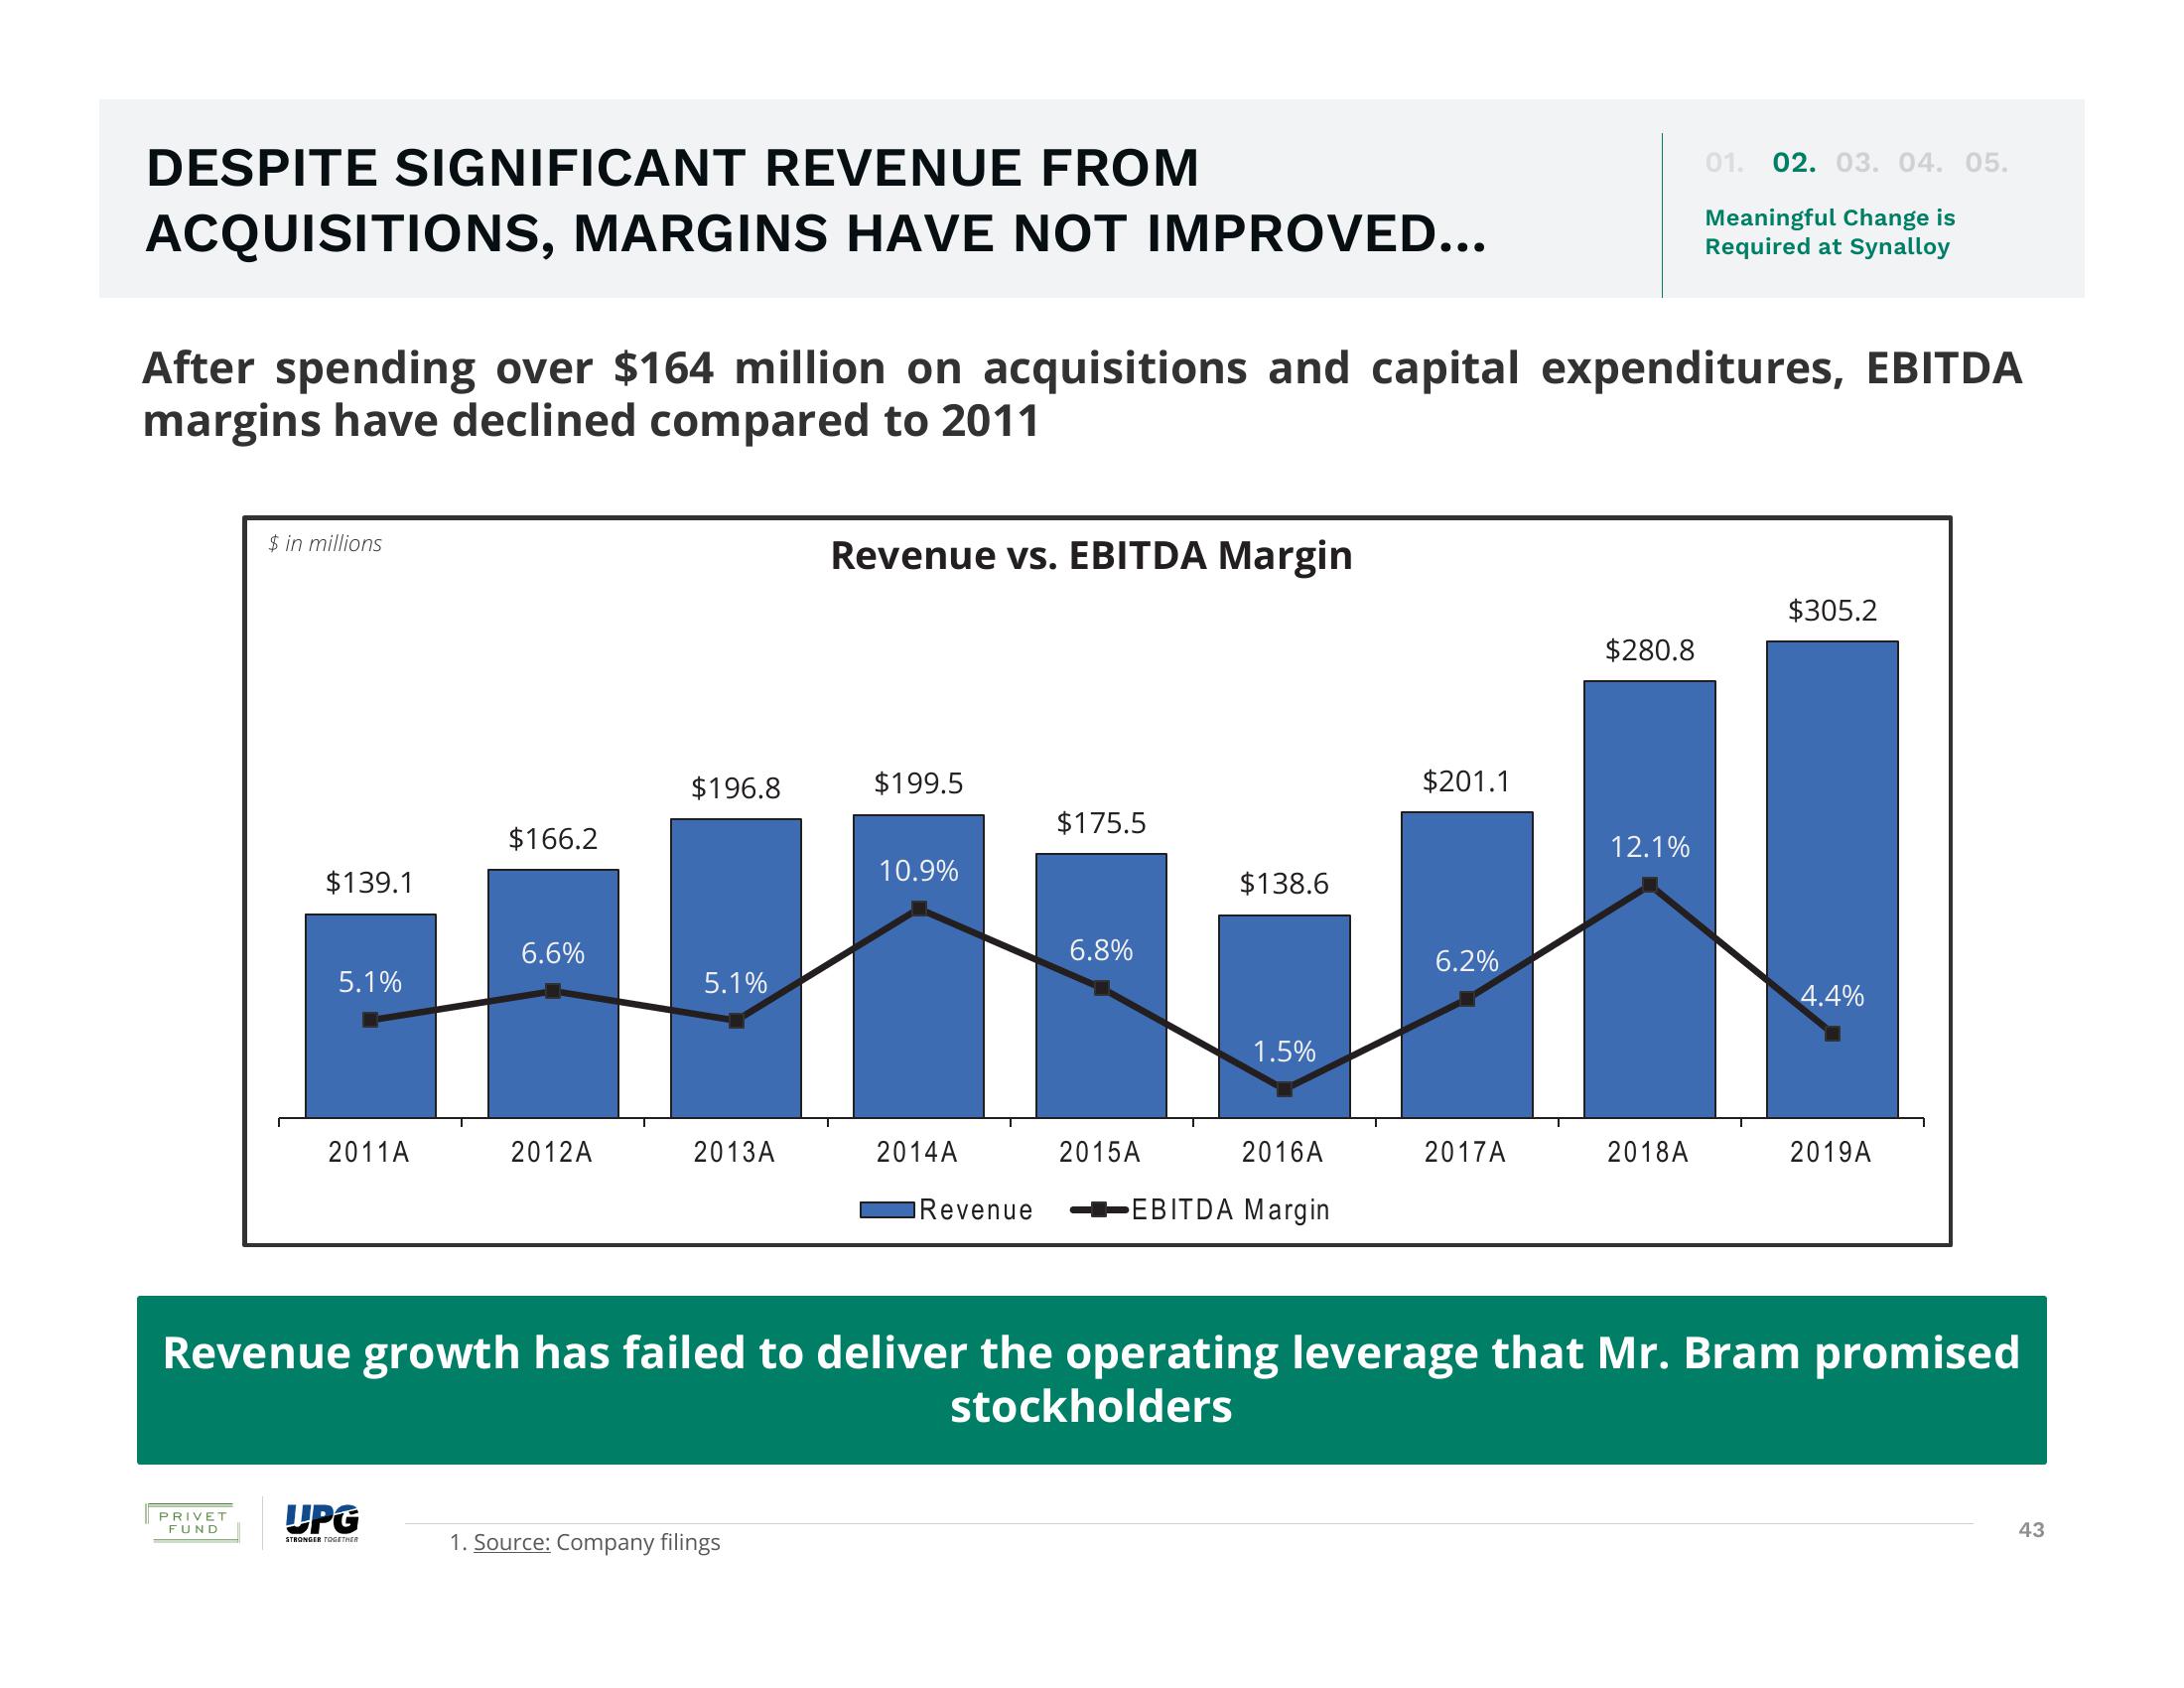The image size is (2184, 1688).
Task: Click the $196.8 revenue label
Action: (x=736, y=788)
